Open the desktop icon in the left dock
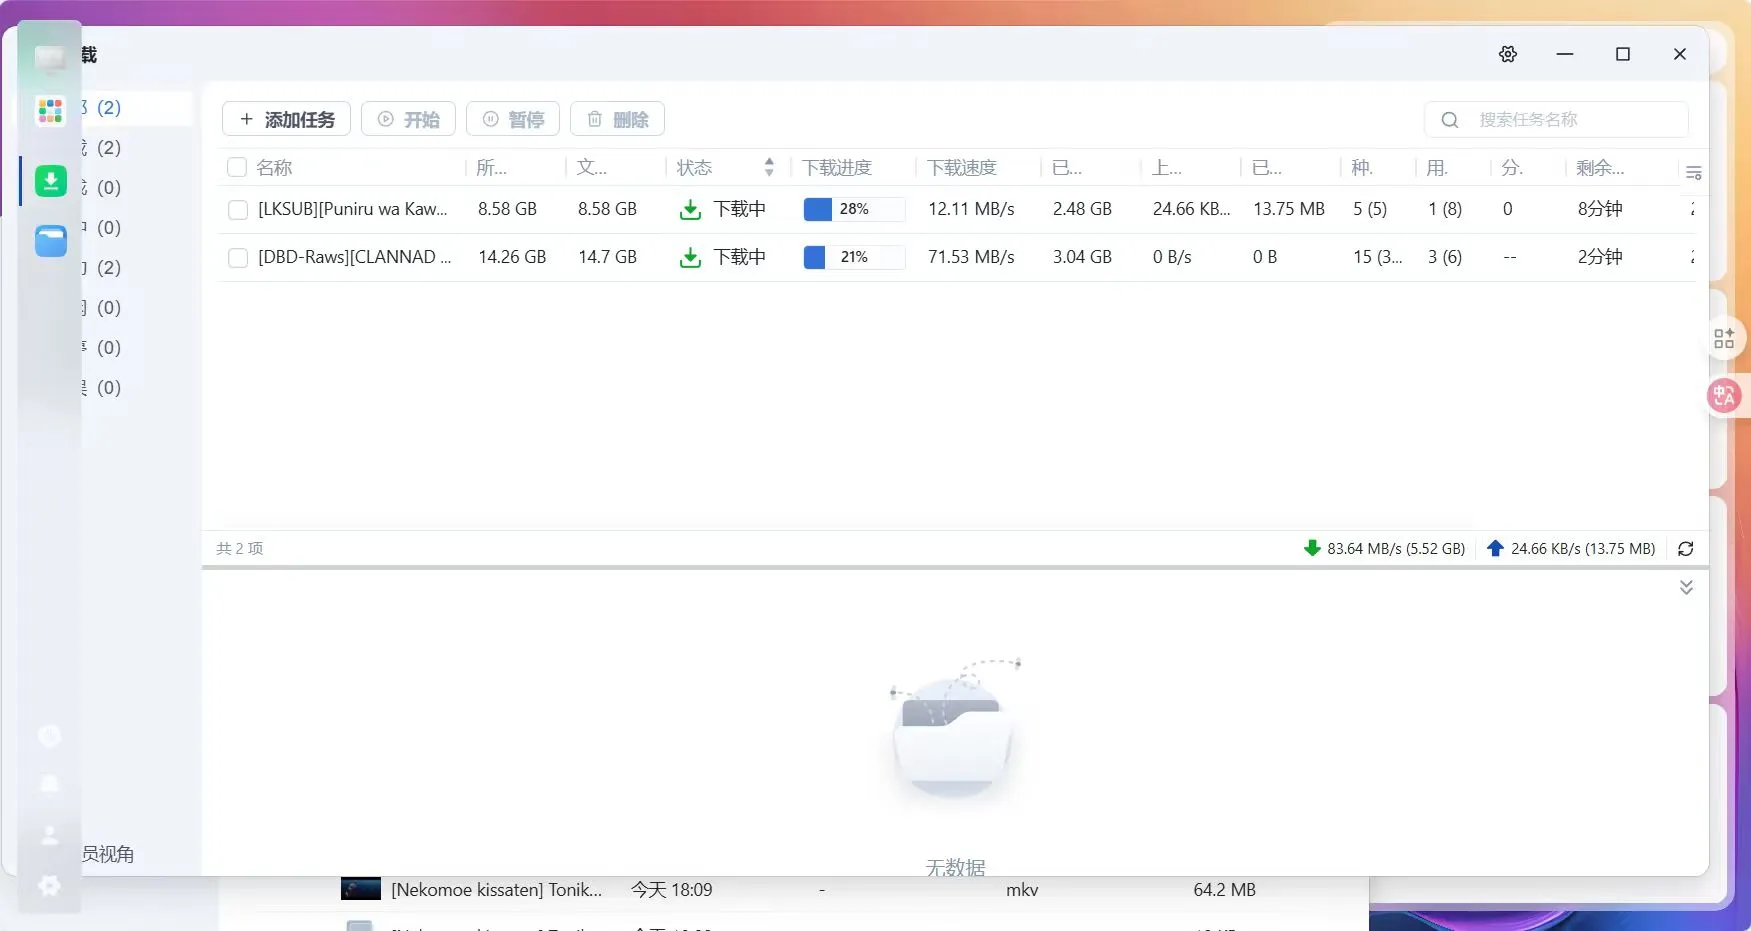Image resolution: width=1751 pixels, height=931 pixels. (x=50, y=57)
